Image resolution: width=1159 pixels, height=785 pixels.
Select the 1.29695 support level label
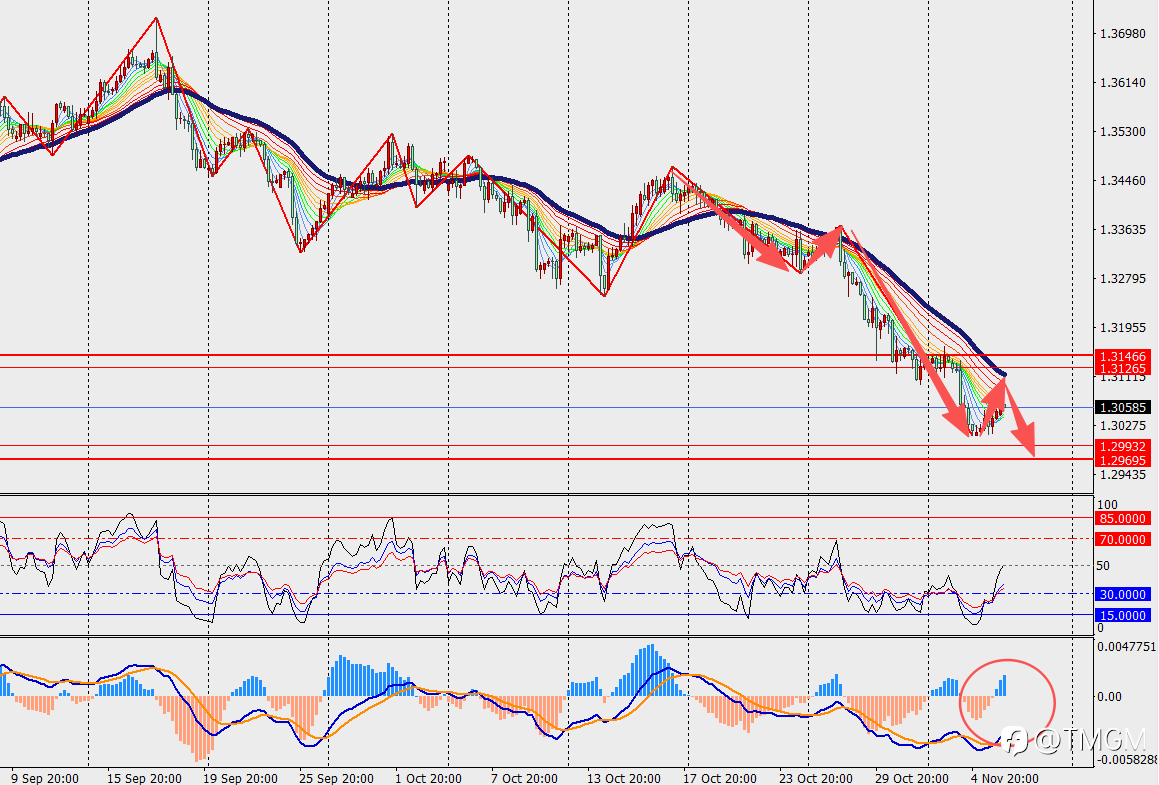point(1122,460)
